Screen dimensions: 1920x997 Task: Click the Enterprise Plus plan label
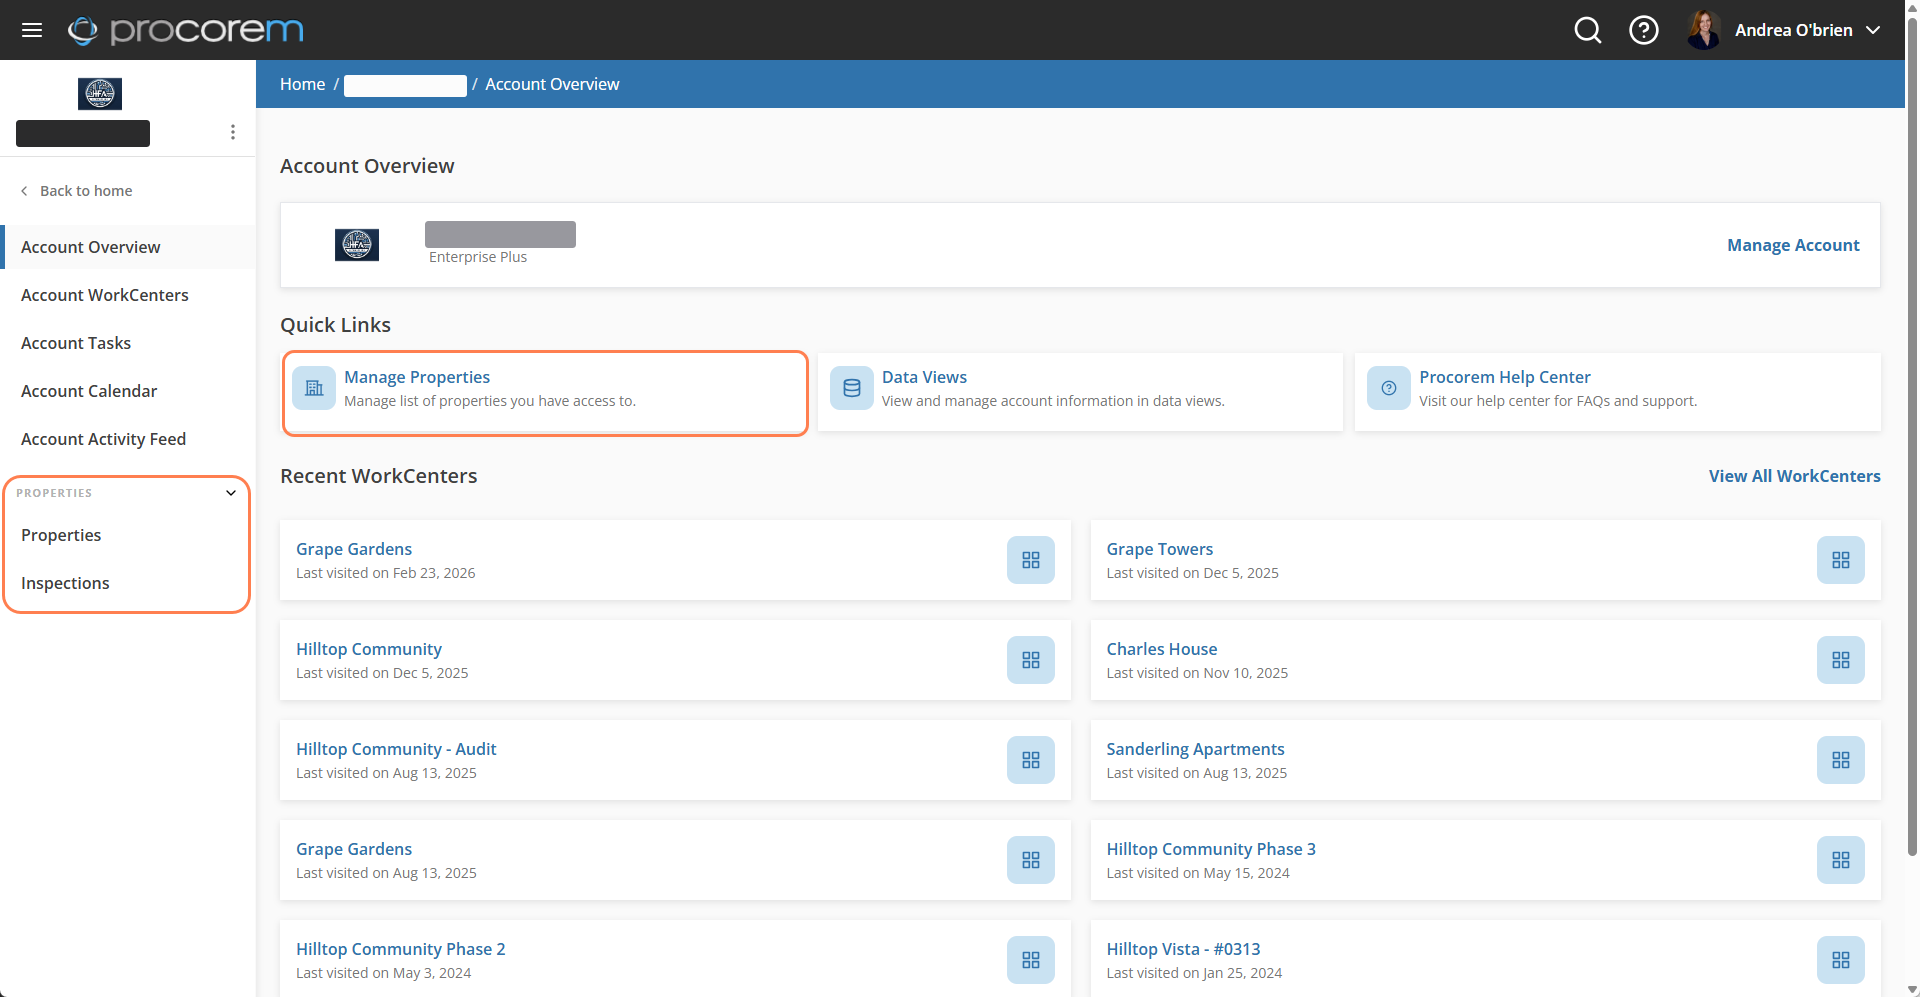click(x=478, y=257)
